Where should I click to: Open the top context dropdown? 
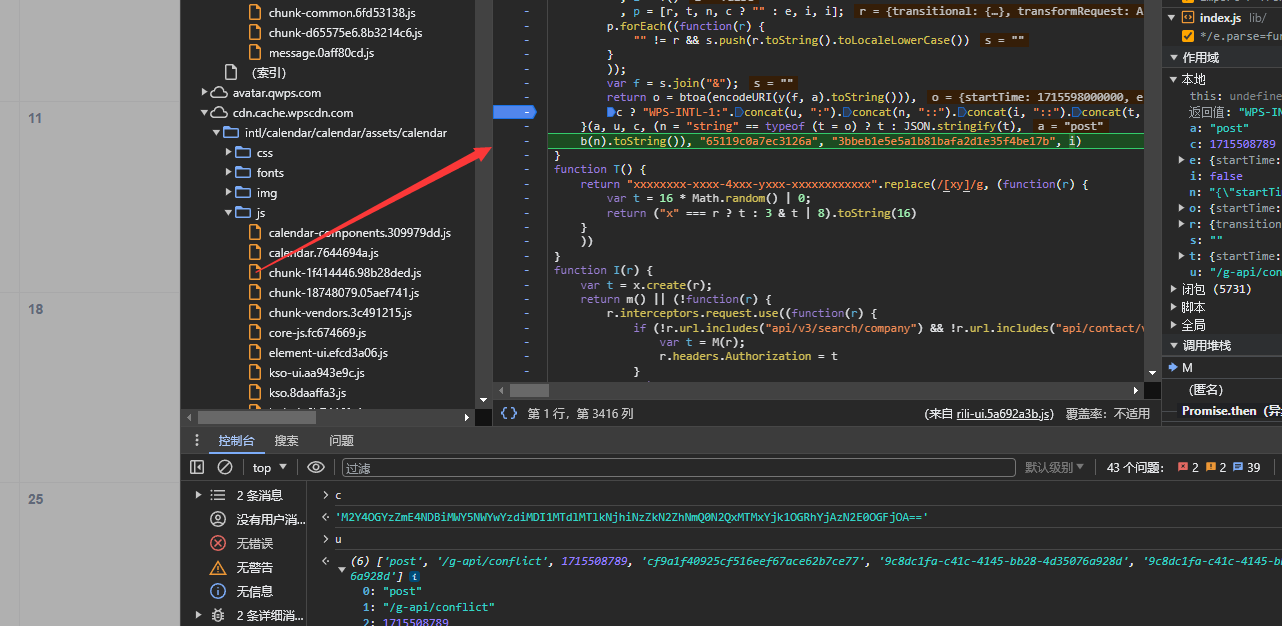pos(270,467)
